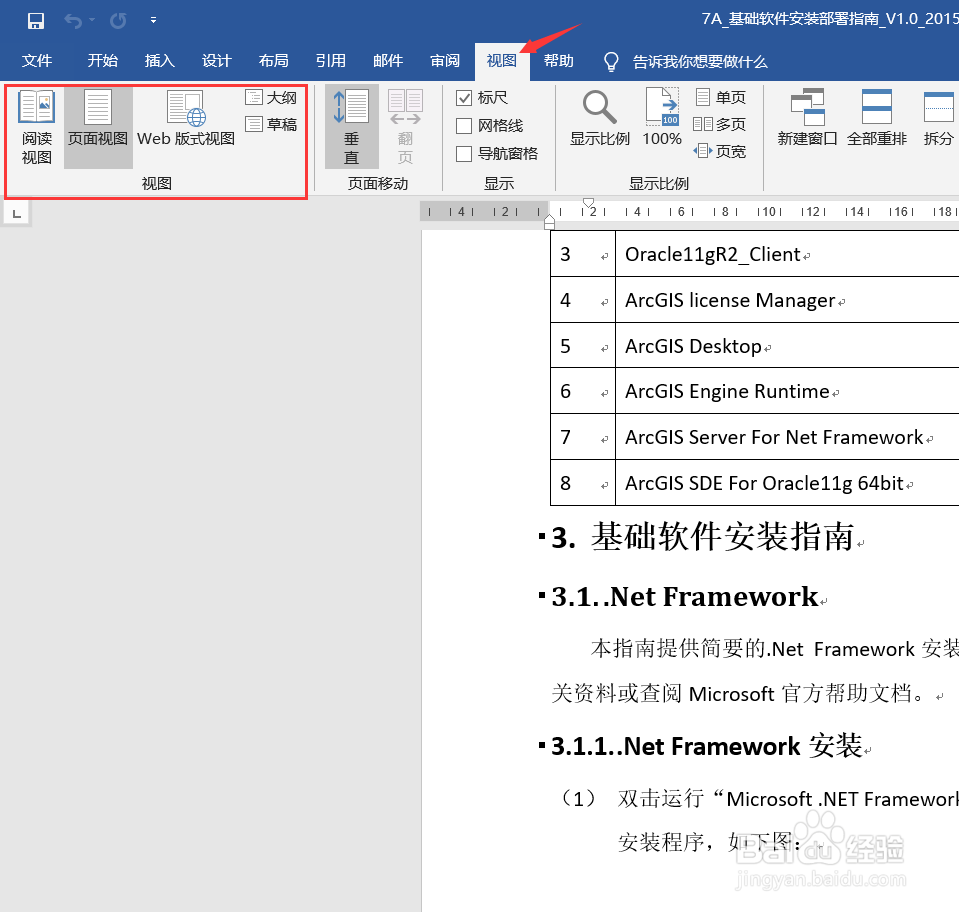Switch to the 布局 ribbon tab
Screen dimensions: 959x912
273,61
